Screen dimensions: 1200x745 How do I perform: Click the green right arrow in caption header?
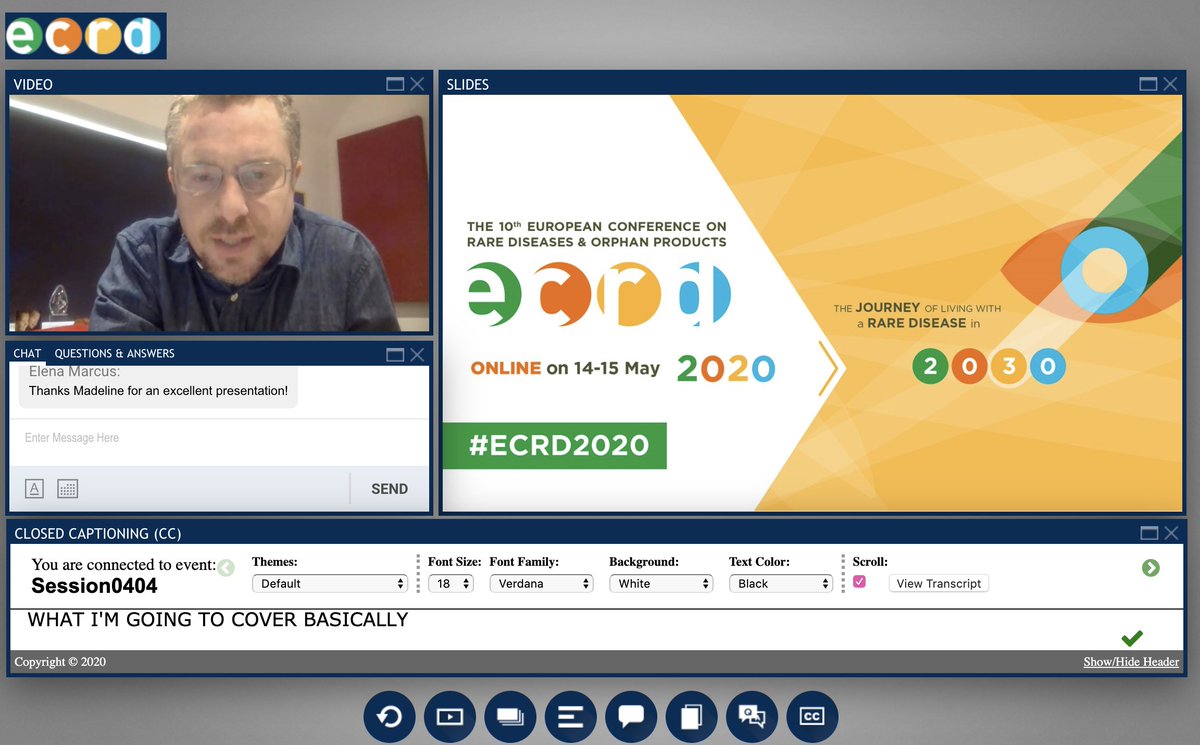tap(1151, 568)
